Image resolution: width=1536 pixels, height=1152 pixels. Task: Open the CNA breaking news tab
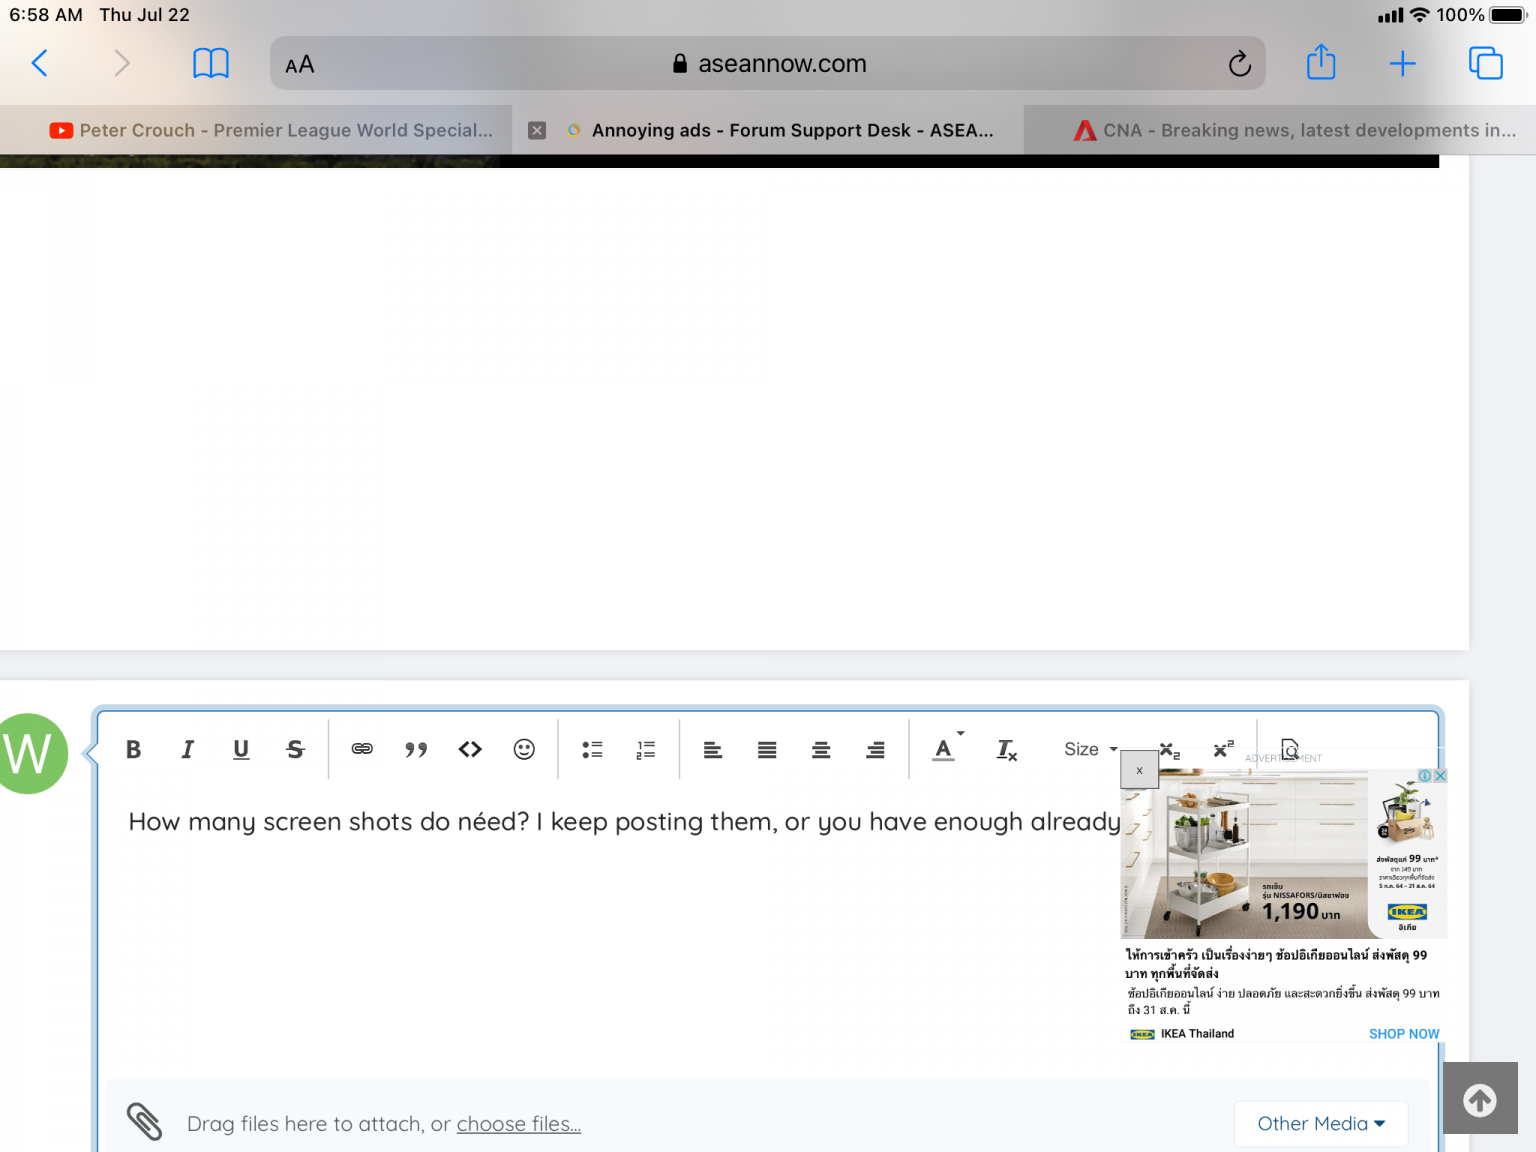pyautogui.click(x=1290, y=129)
